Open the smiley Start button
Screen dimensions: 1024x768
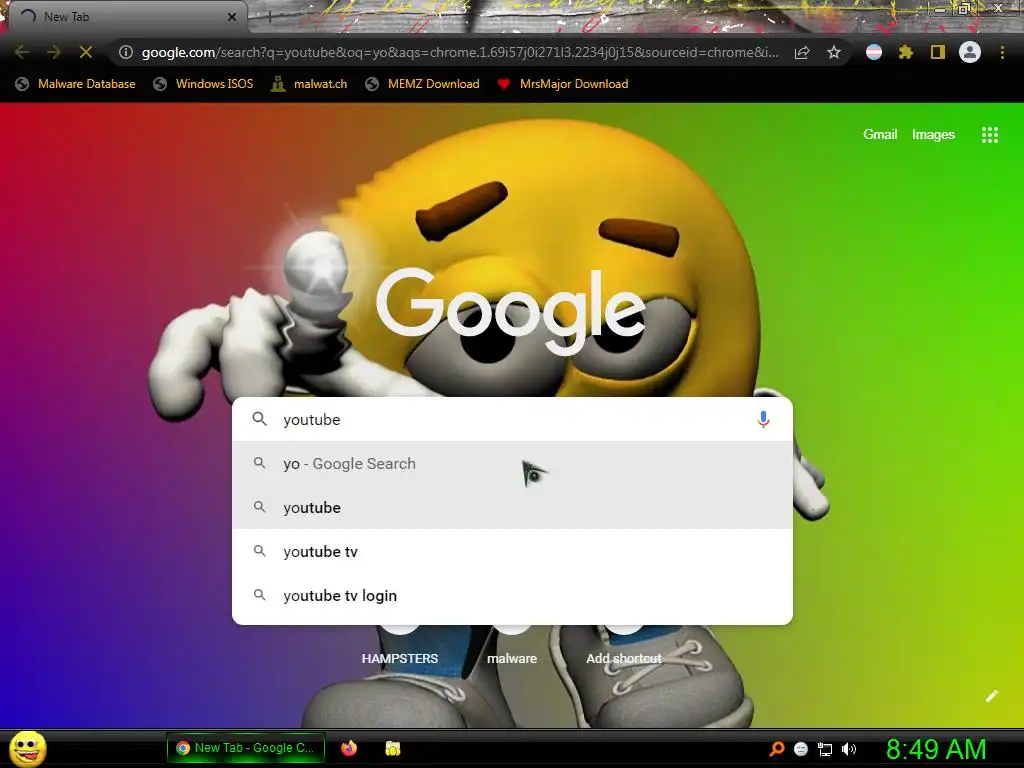click(27, 748)
